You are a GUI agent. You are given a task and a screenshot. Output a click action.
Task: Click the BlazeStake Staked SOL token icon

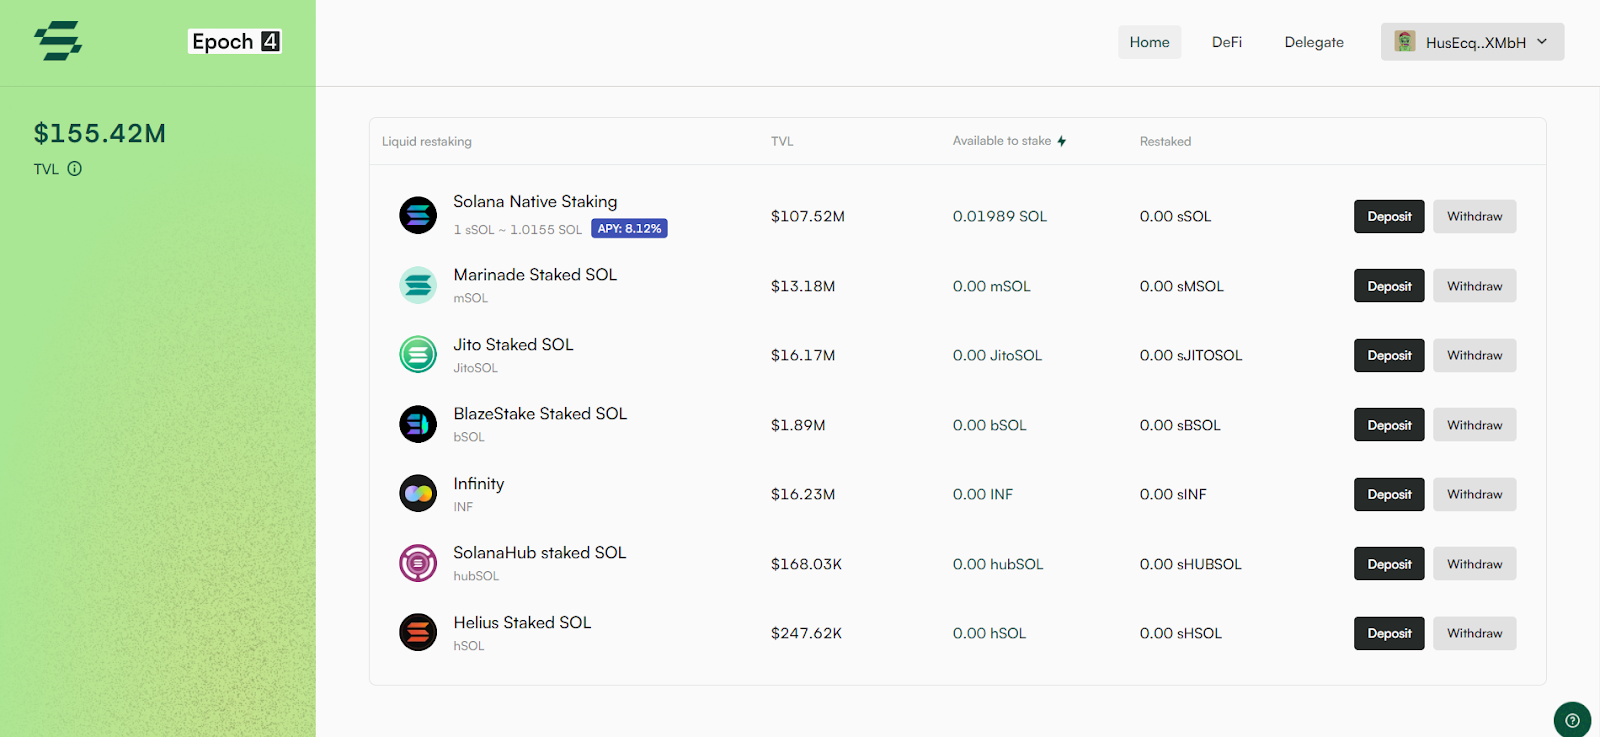coord(418,424)
